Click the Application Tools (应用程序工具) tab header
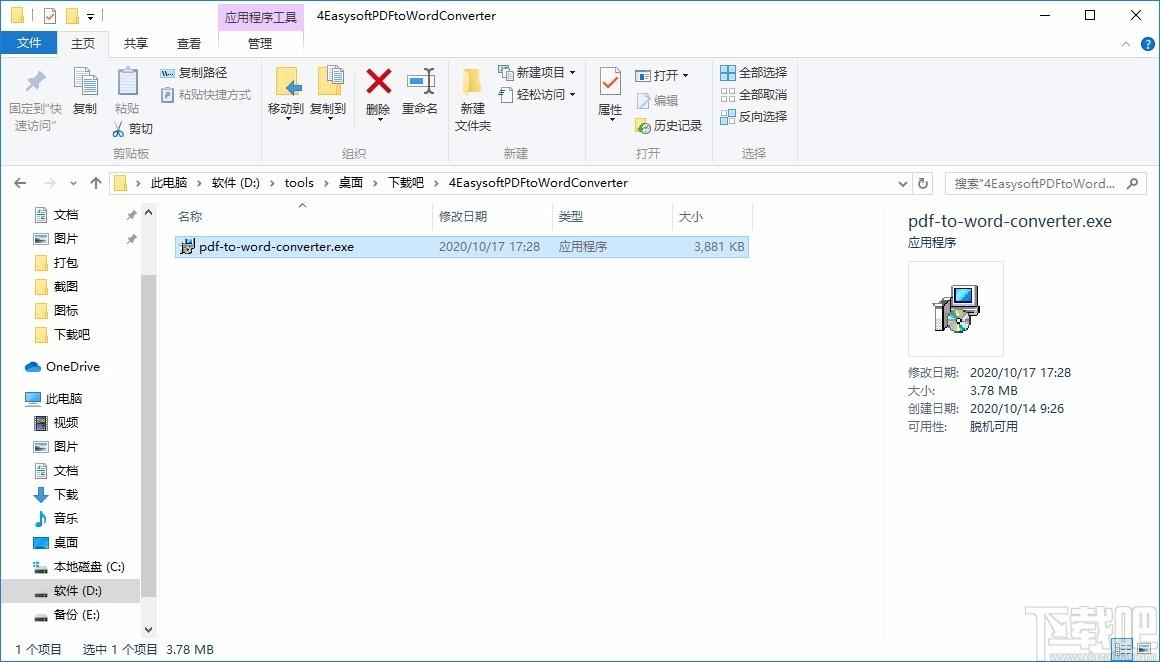Image resolution: width=1160 pixels, height=662 pixels. click(261, 17)
